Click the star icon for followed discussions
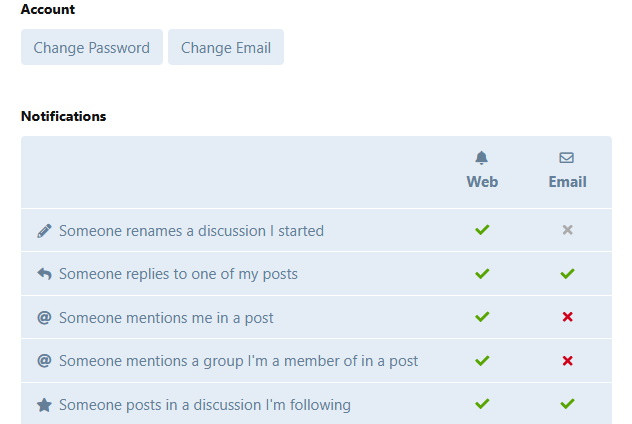Screen dimensions: 632x424 (x=44, y=405)
